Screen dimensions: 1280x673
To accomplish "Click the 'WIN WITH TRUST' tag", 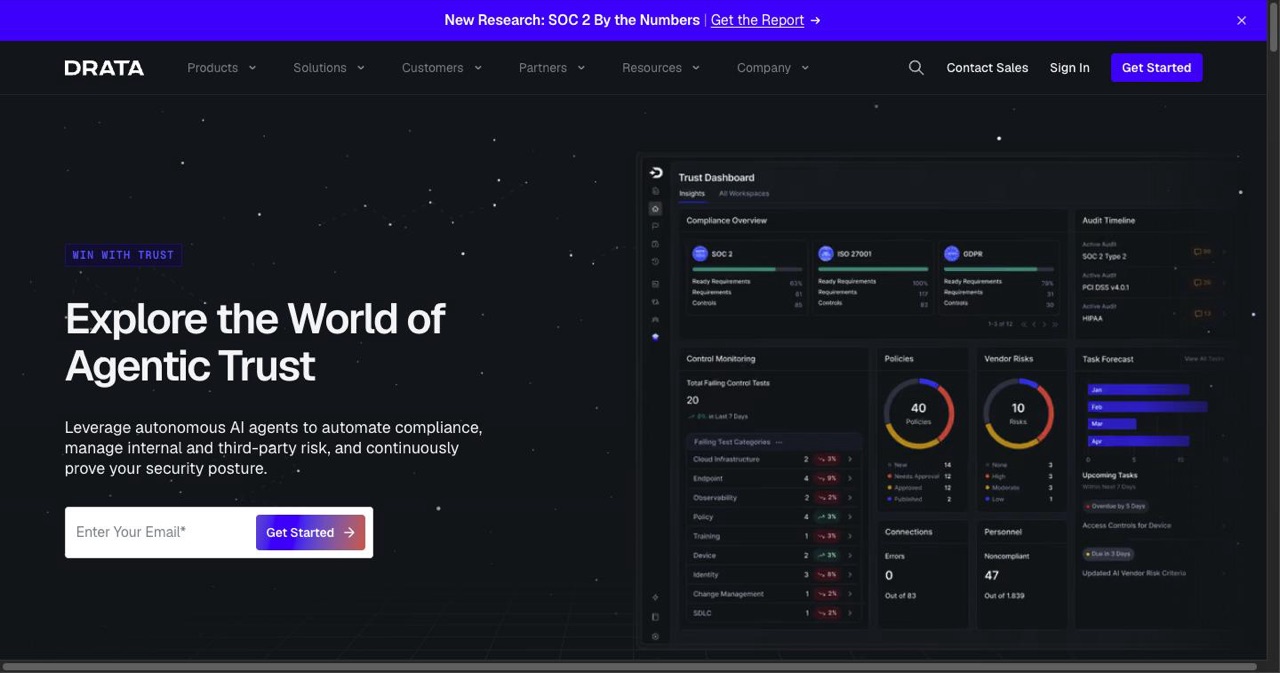I will coord(123,255).
